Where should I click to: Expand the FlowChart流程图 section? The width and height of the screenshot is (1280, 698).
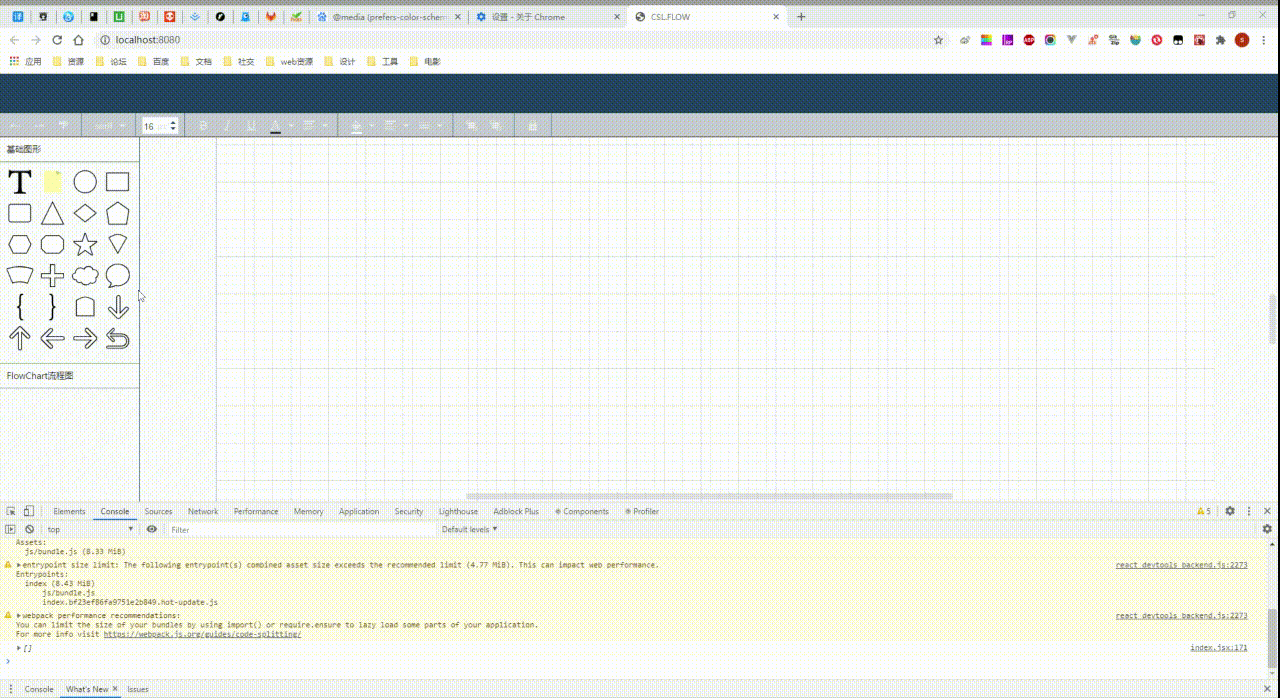(69, 376)
